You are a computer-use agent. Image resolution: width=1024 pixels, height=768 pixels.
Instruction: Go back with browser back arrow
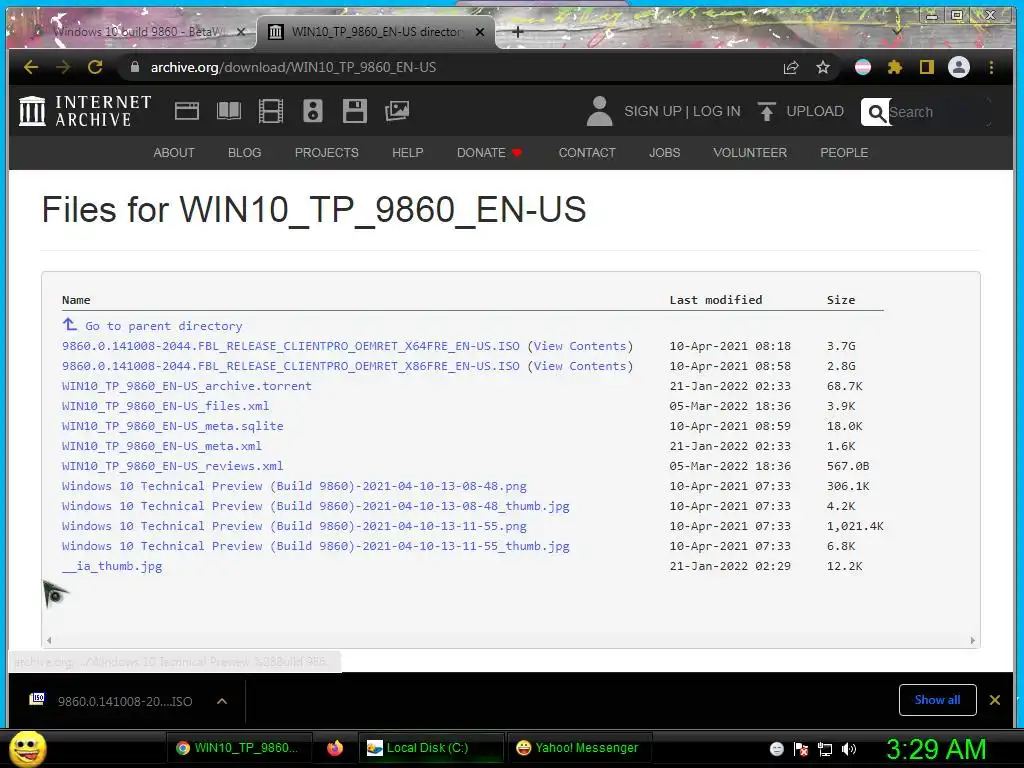(x=31, y=67)
